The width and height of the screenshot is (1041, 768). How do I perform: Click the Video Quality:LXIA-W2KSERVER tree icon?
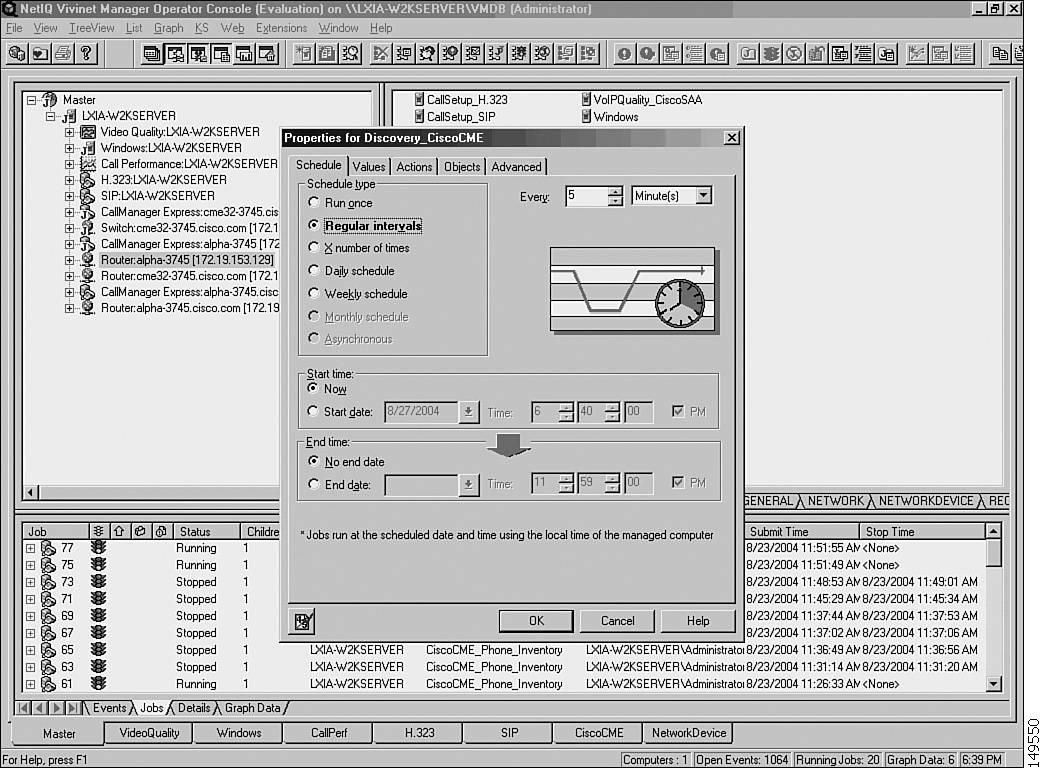click(88, 132)
